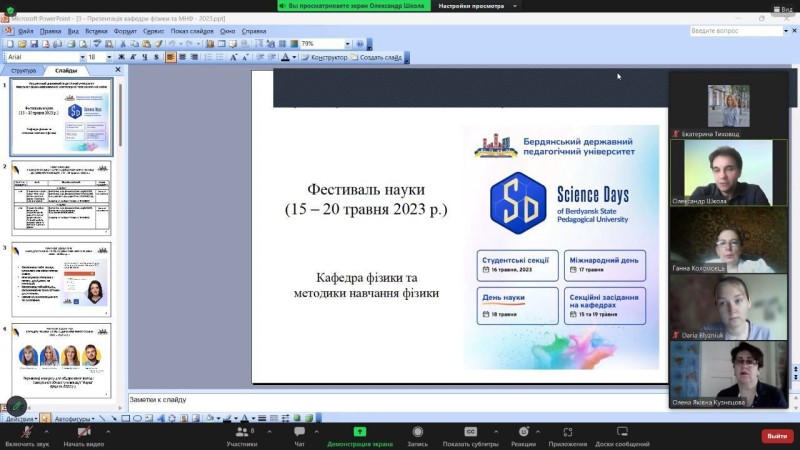Expand audio options arrow in Zoom
Viewport: 800px width, 450px height.
click(x=46, y=432)
